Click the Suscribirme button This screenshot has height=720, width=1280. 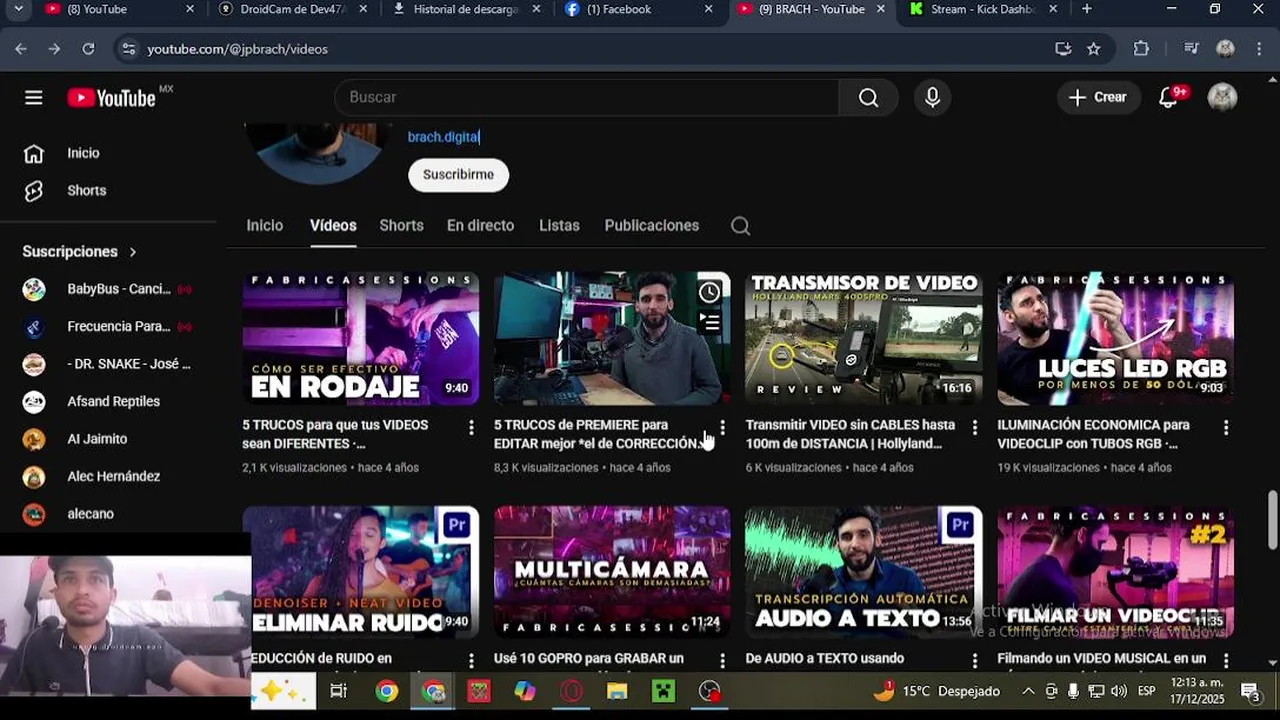click(458, 175)
